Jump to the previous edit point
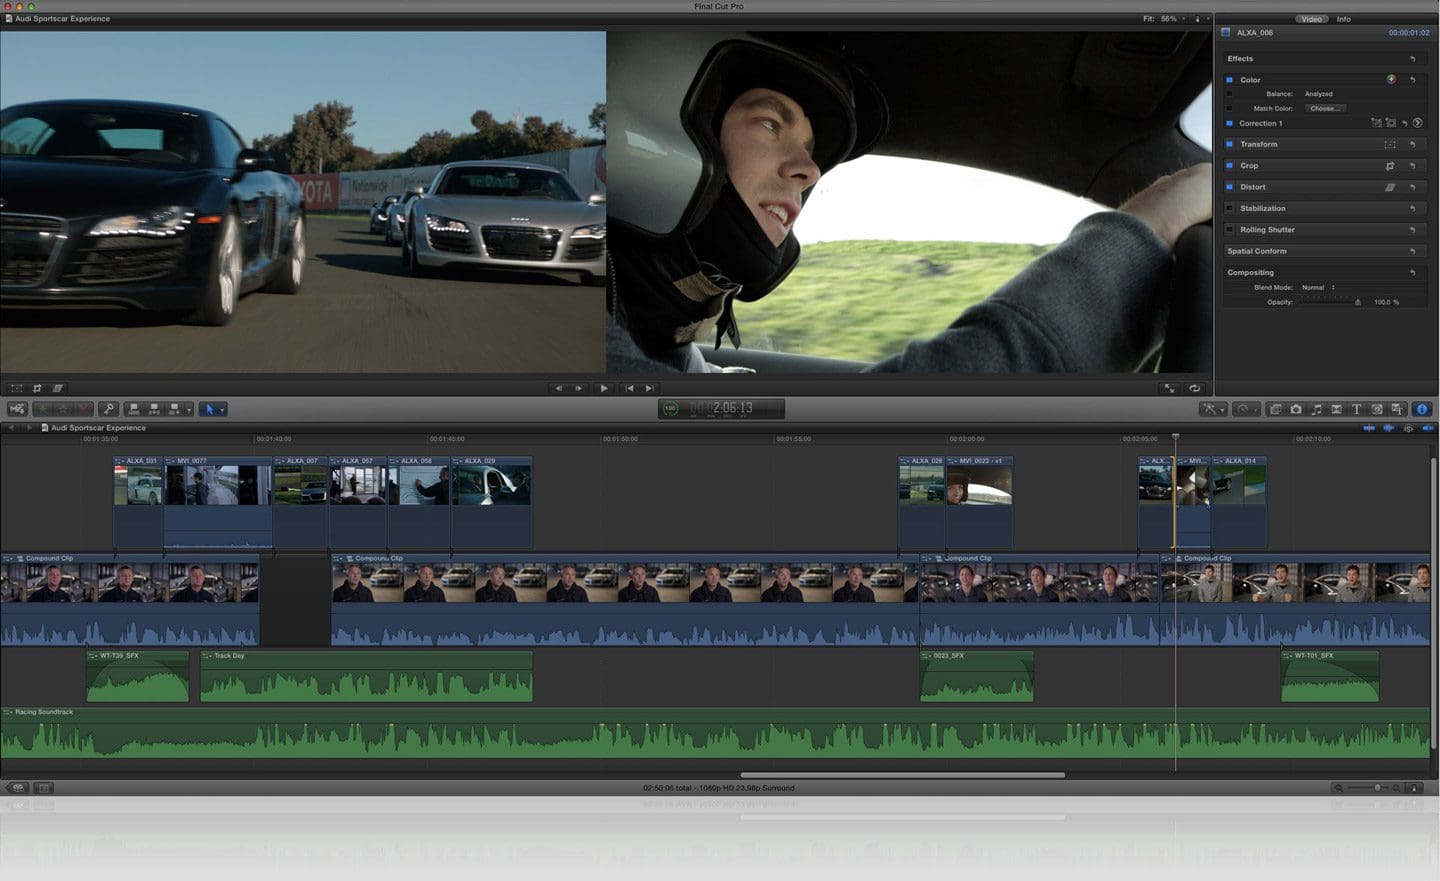 (x=629, y=388)
